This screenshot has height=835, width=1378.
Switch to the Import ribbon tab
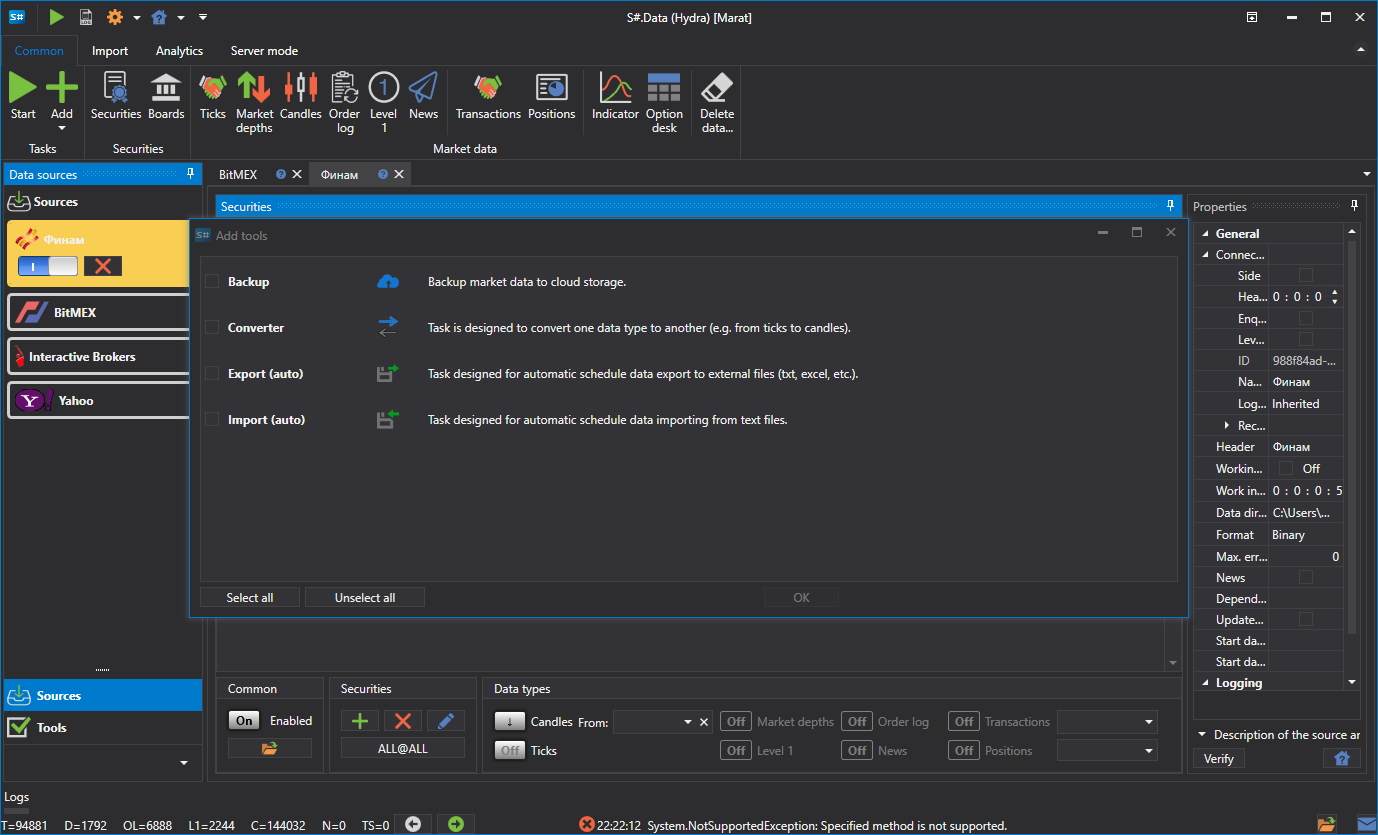click(110, 51)
